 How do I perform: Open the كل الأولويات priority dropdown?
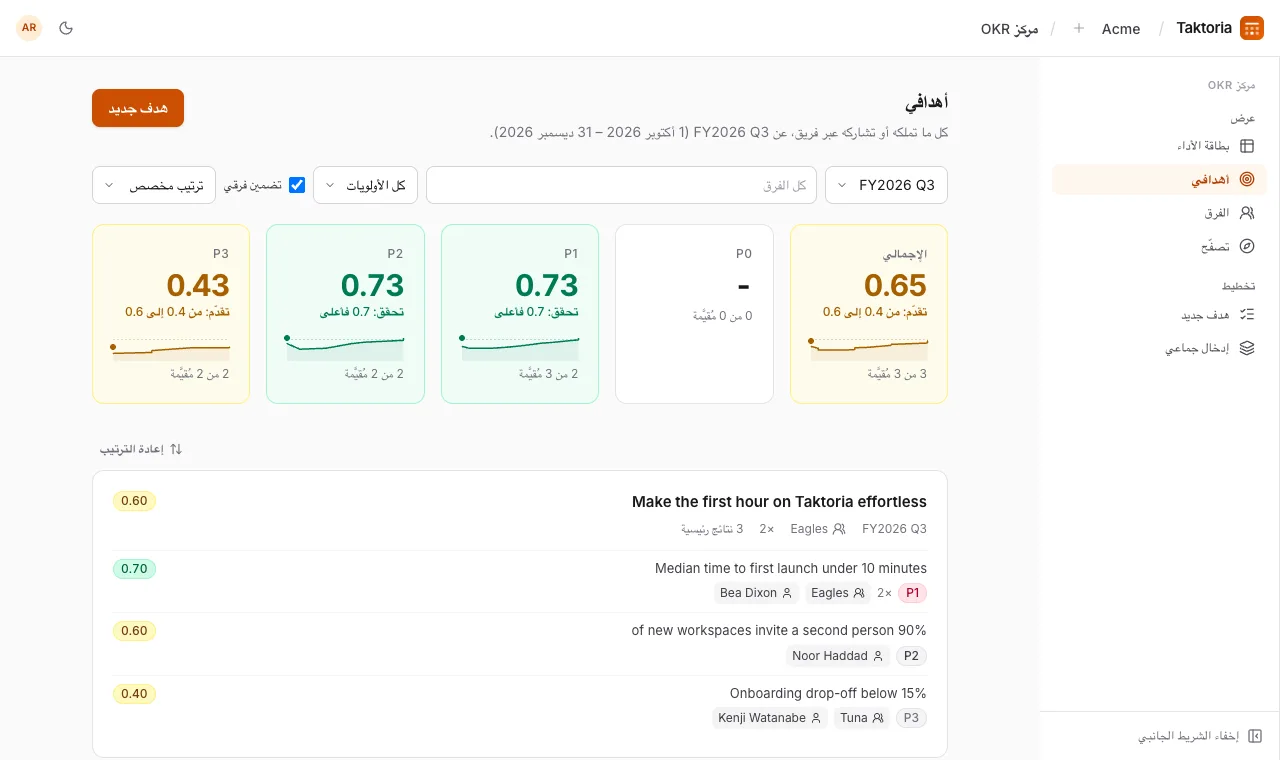coord(365,185)
